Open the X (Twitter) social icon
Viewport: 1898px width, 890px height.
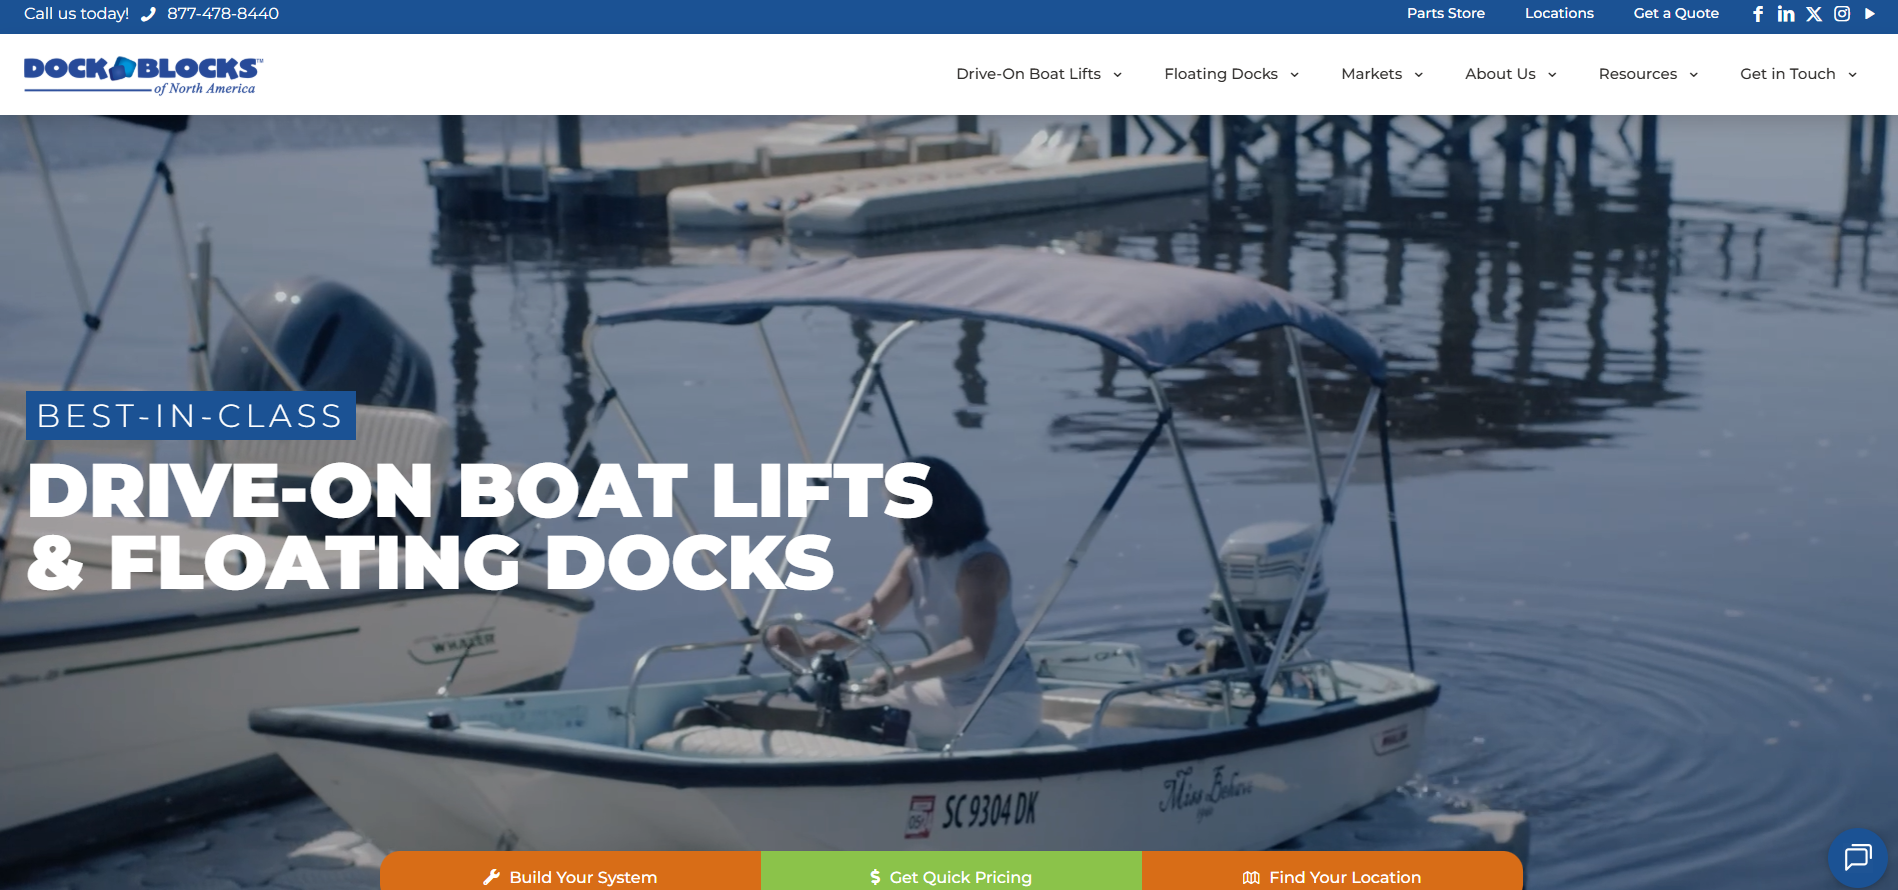click(1814, 14)
